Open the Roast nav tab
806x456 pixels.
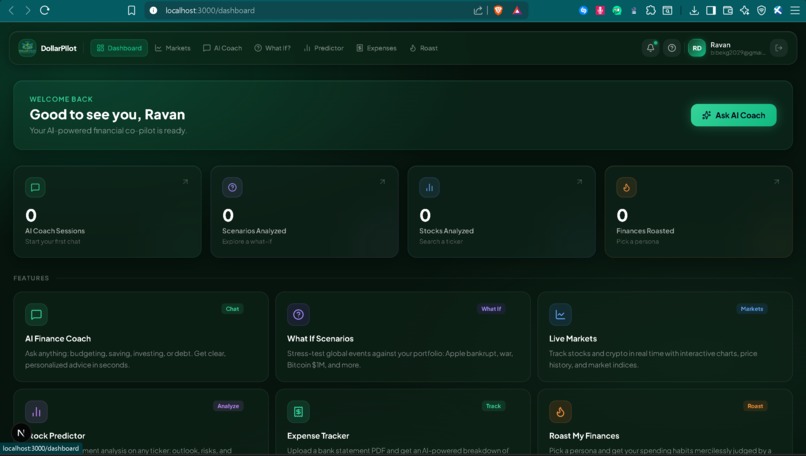click(x=424, y=48)
